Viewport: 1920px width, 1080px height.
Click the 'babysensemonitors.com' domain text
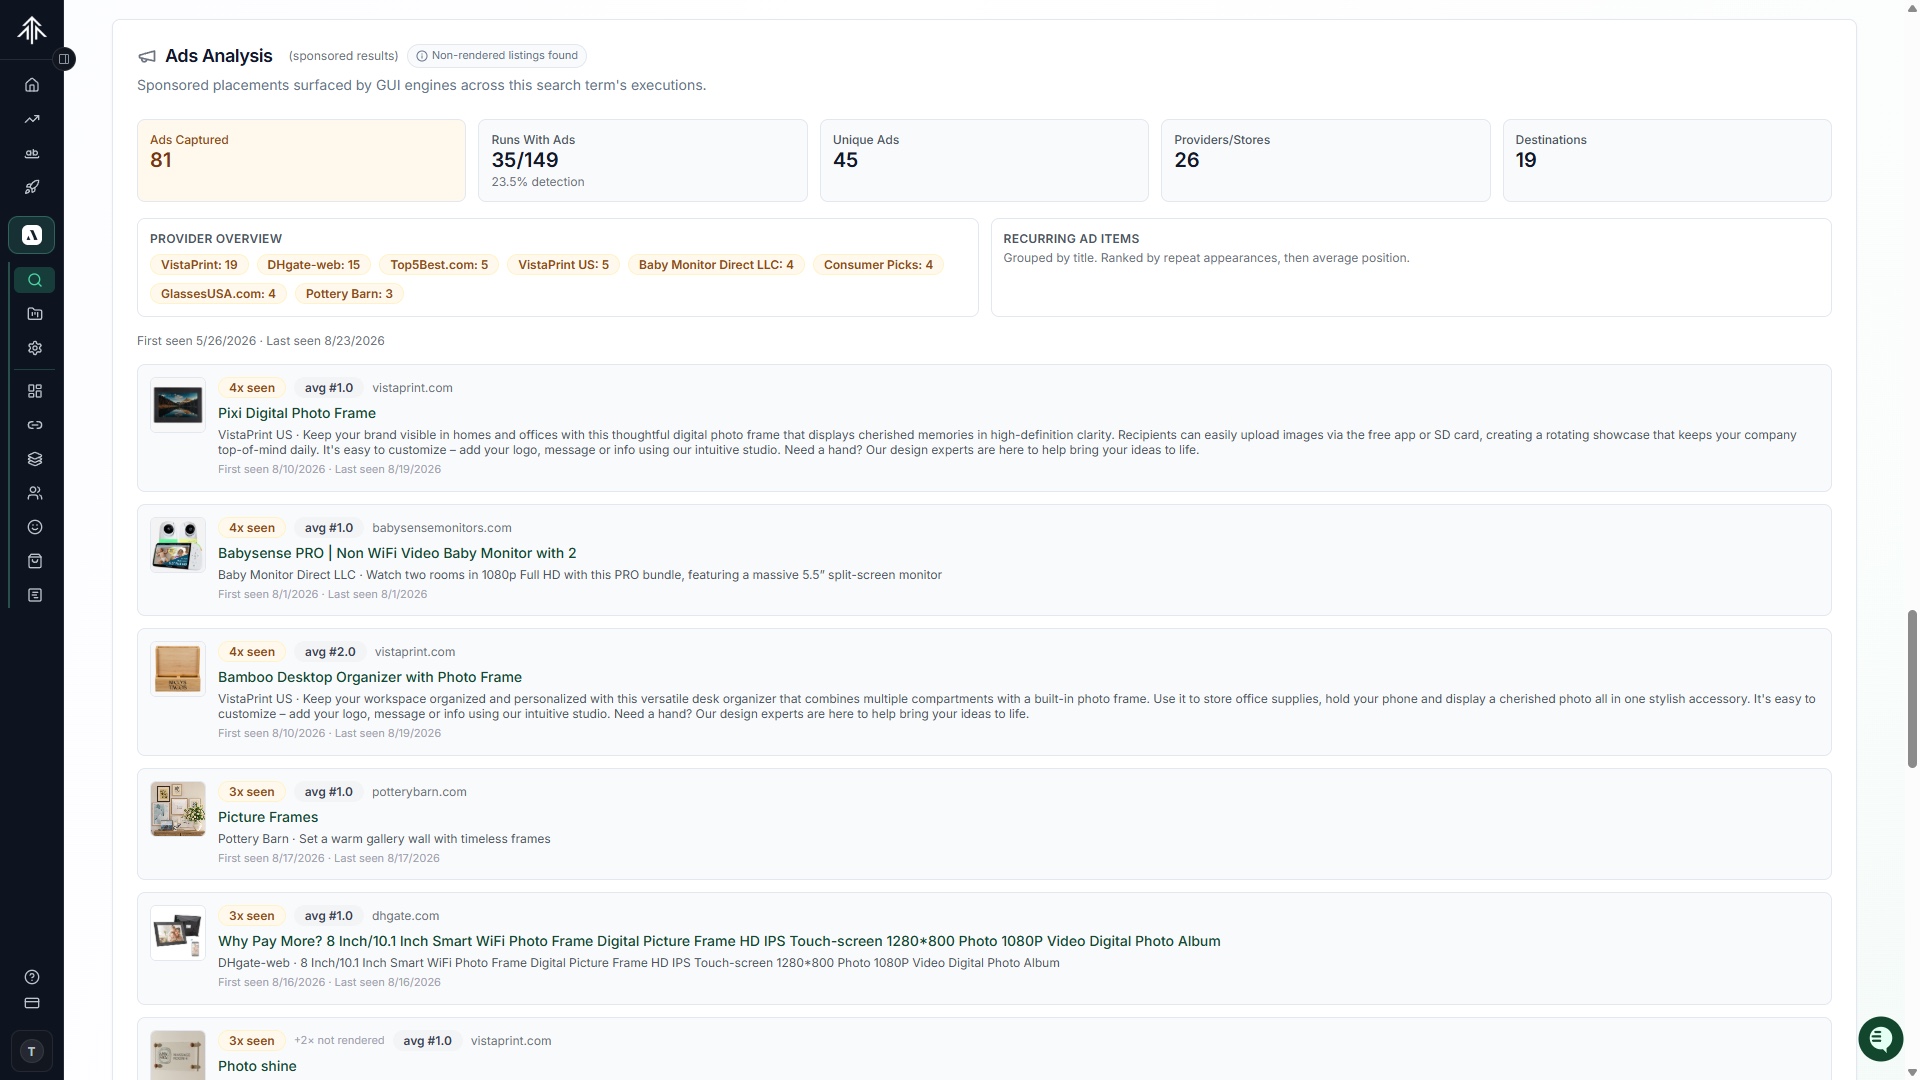(442, 528)
